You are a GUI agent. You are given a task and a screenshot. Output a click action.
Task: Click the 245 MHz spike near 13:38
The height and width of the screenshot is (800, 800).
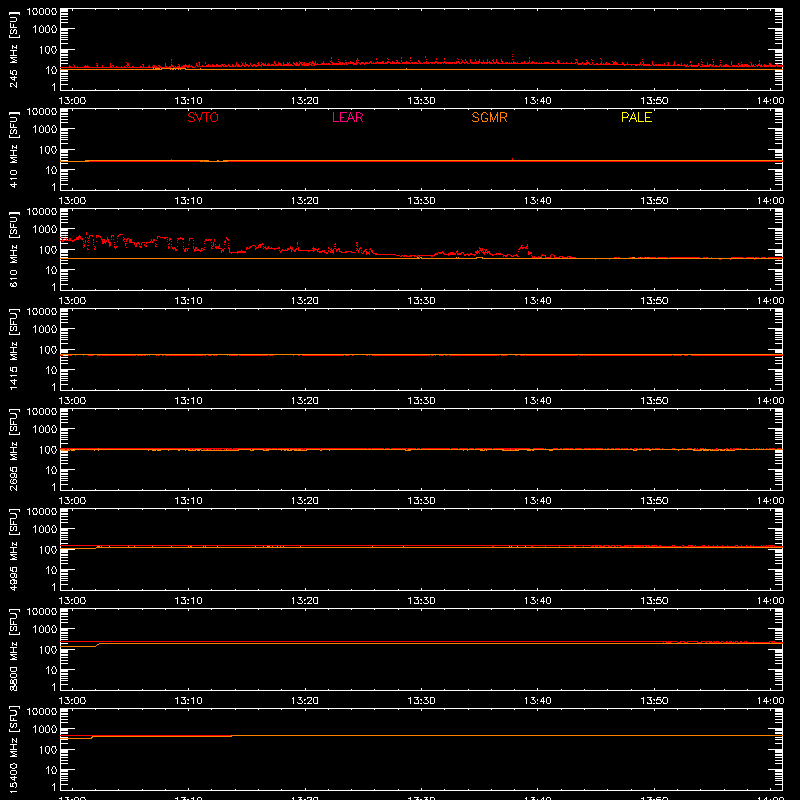[512, 57]
